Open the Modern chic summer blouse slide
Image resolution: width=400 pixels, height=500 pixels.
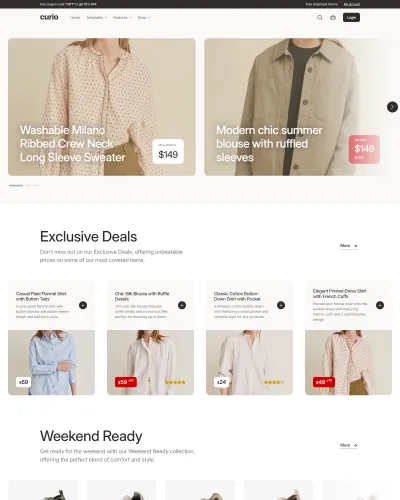click(293, 107)
